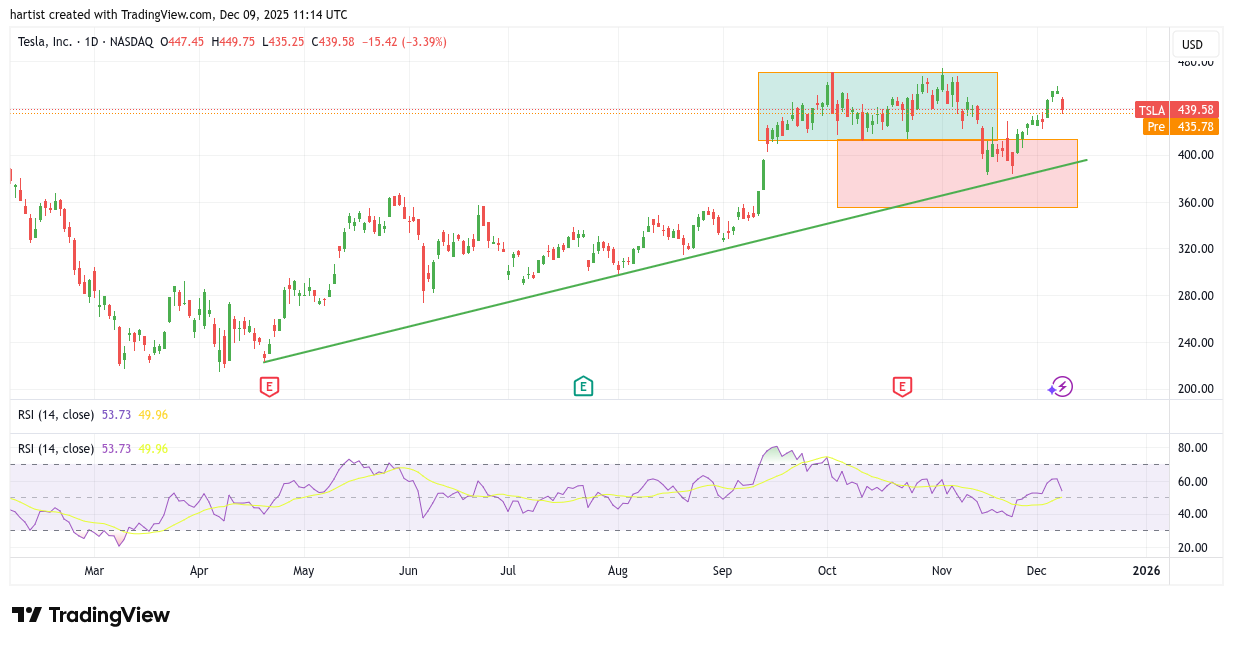Click the 2026 label on time axis
The image size is (1233, 645).
coord(1146,571)
